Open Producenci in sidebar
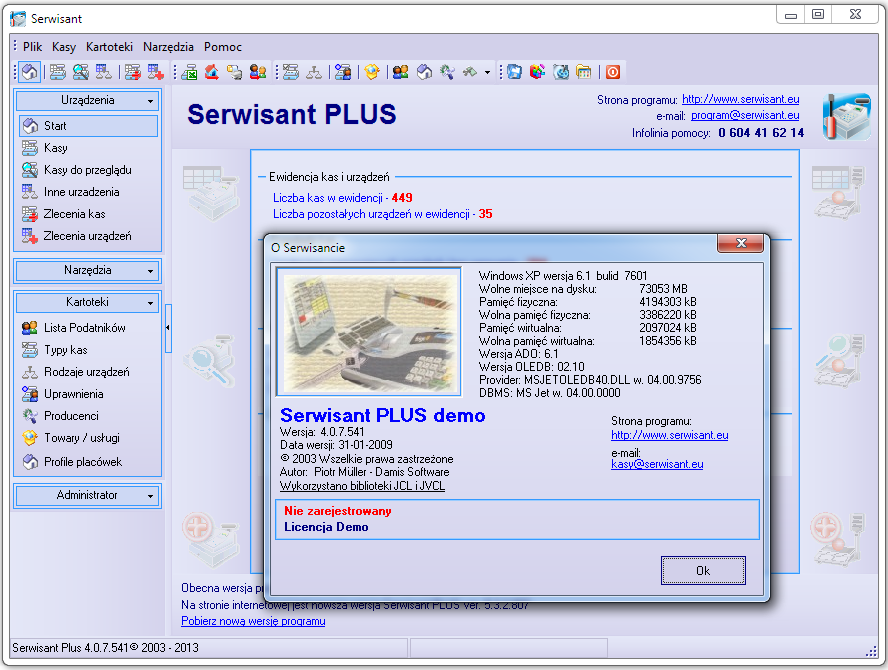 88,416
